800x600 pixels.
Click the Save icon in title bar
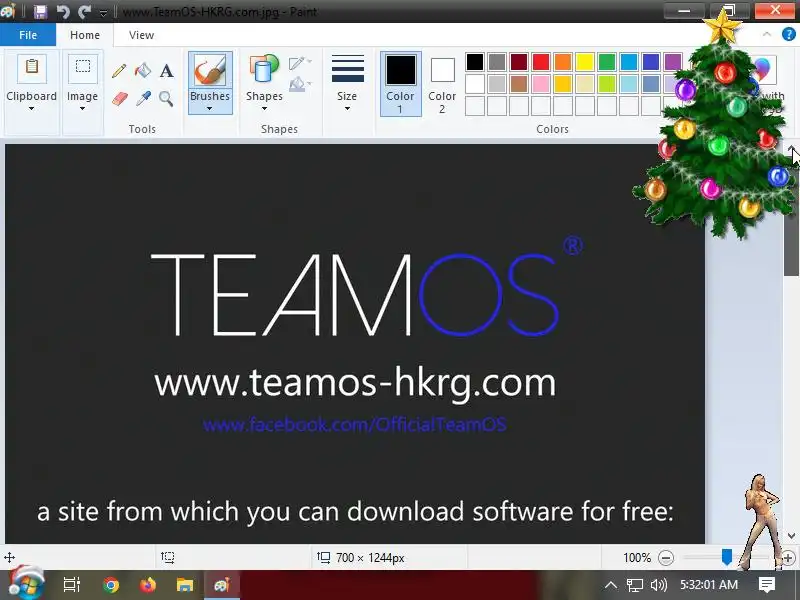coord(40,11)
